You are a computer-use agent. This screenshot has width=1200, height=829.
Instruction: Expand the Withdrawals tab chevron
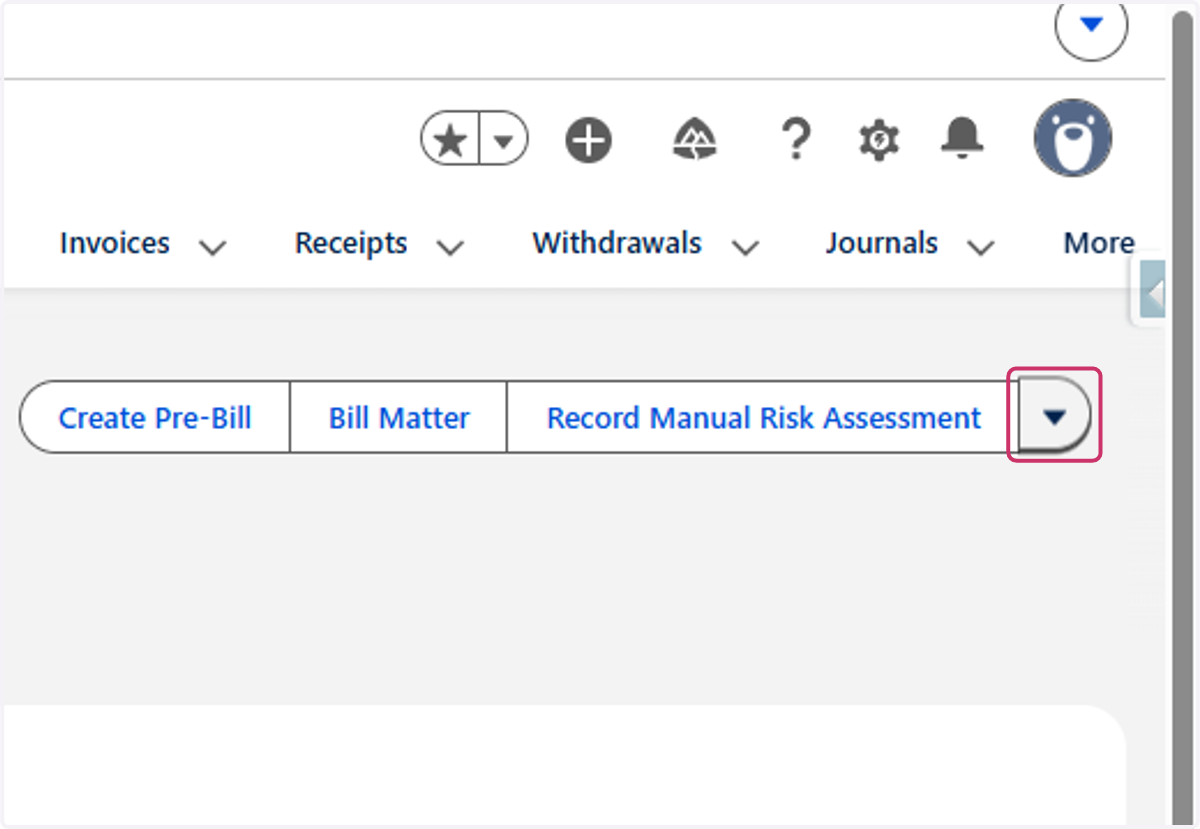point(745,247)
